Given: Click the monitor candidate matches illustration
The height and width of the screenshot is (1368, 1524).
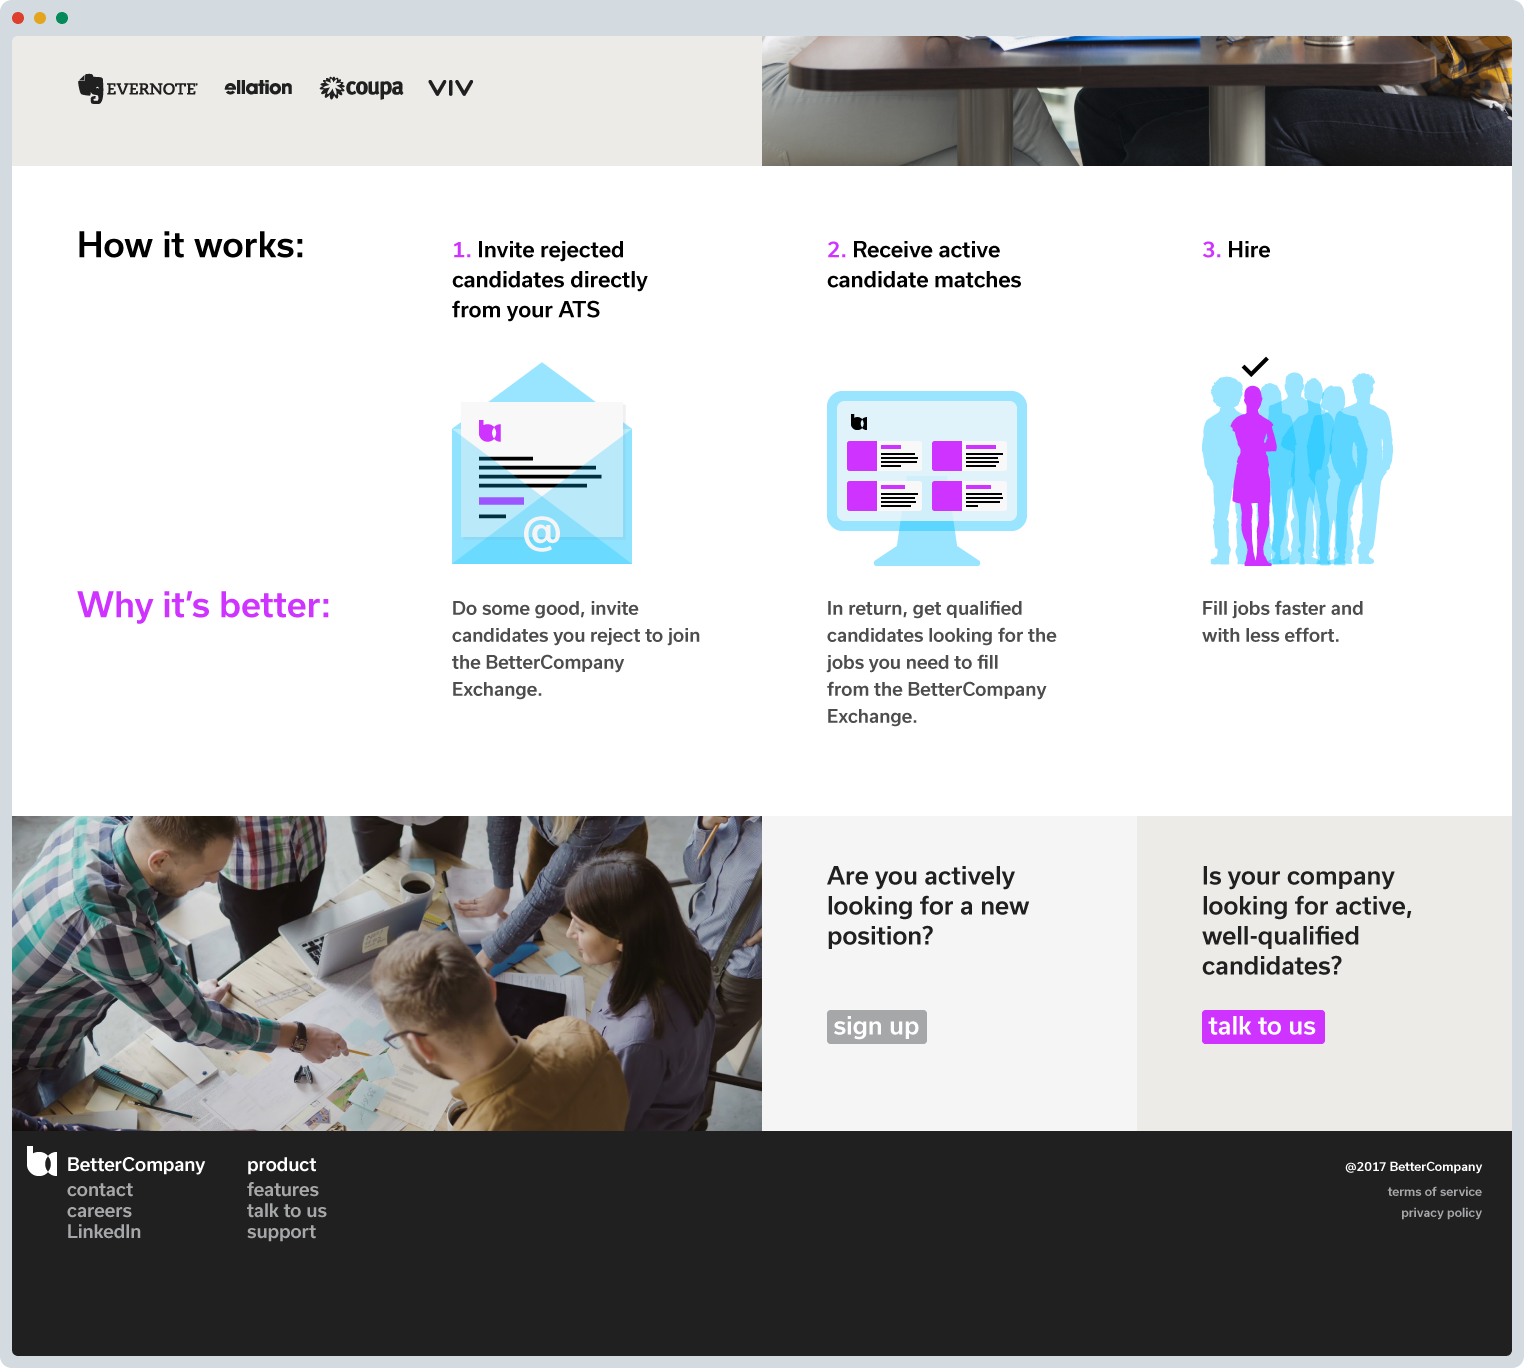Looking at the screenshot, I should click(927, 478).
